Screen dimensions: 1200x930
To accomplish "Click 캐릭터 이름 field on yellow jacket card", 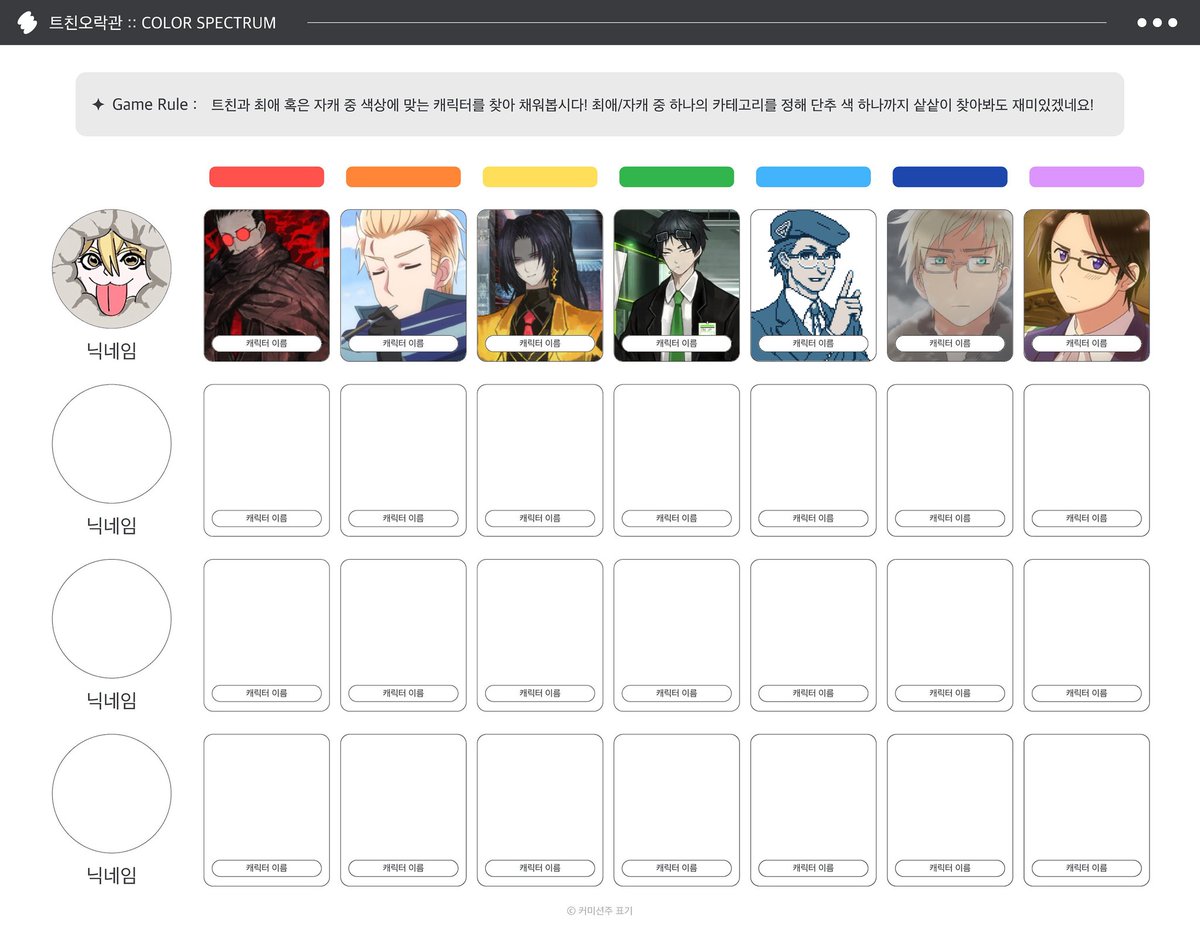I will pos(540,343).
